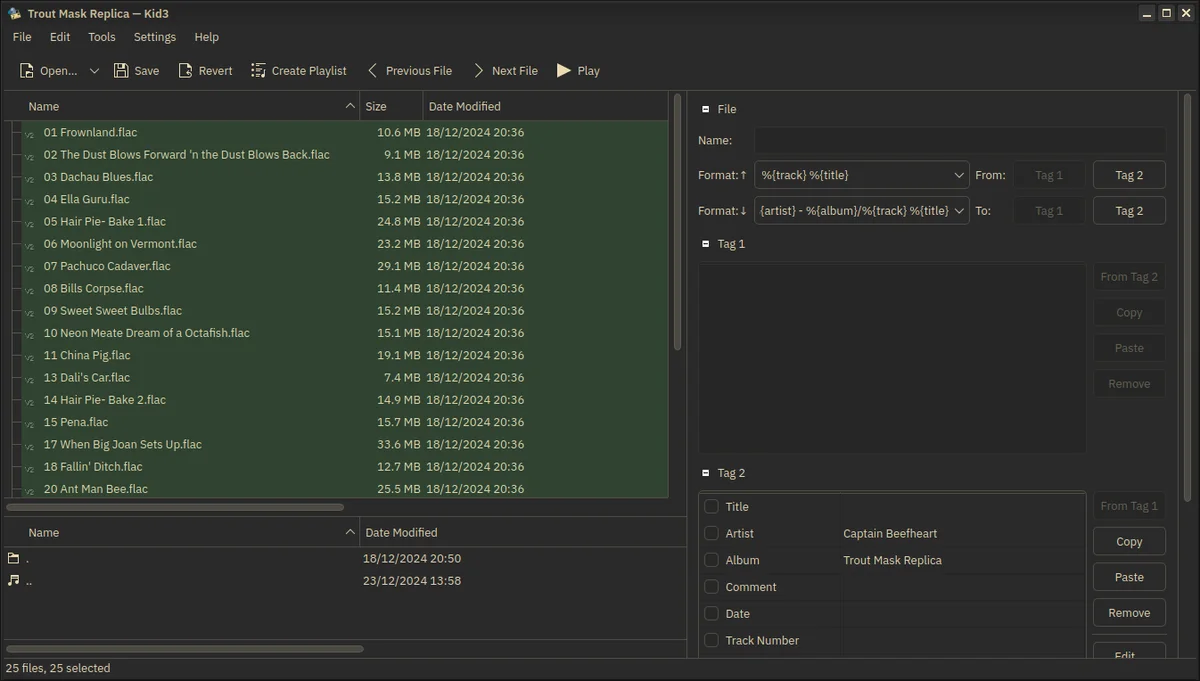
Task: Select the Revert icon
Action: pyautogui.click(x=184, y=70)
